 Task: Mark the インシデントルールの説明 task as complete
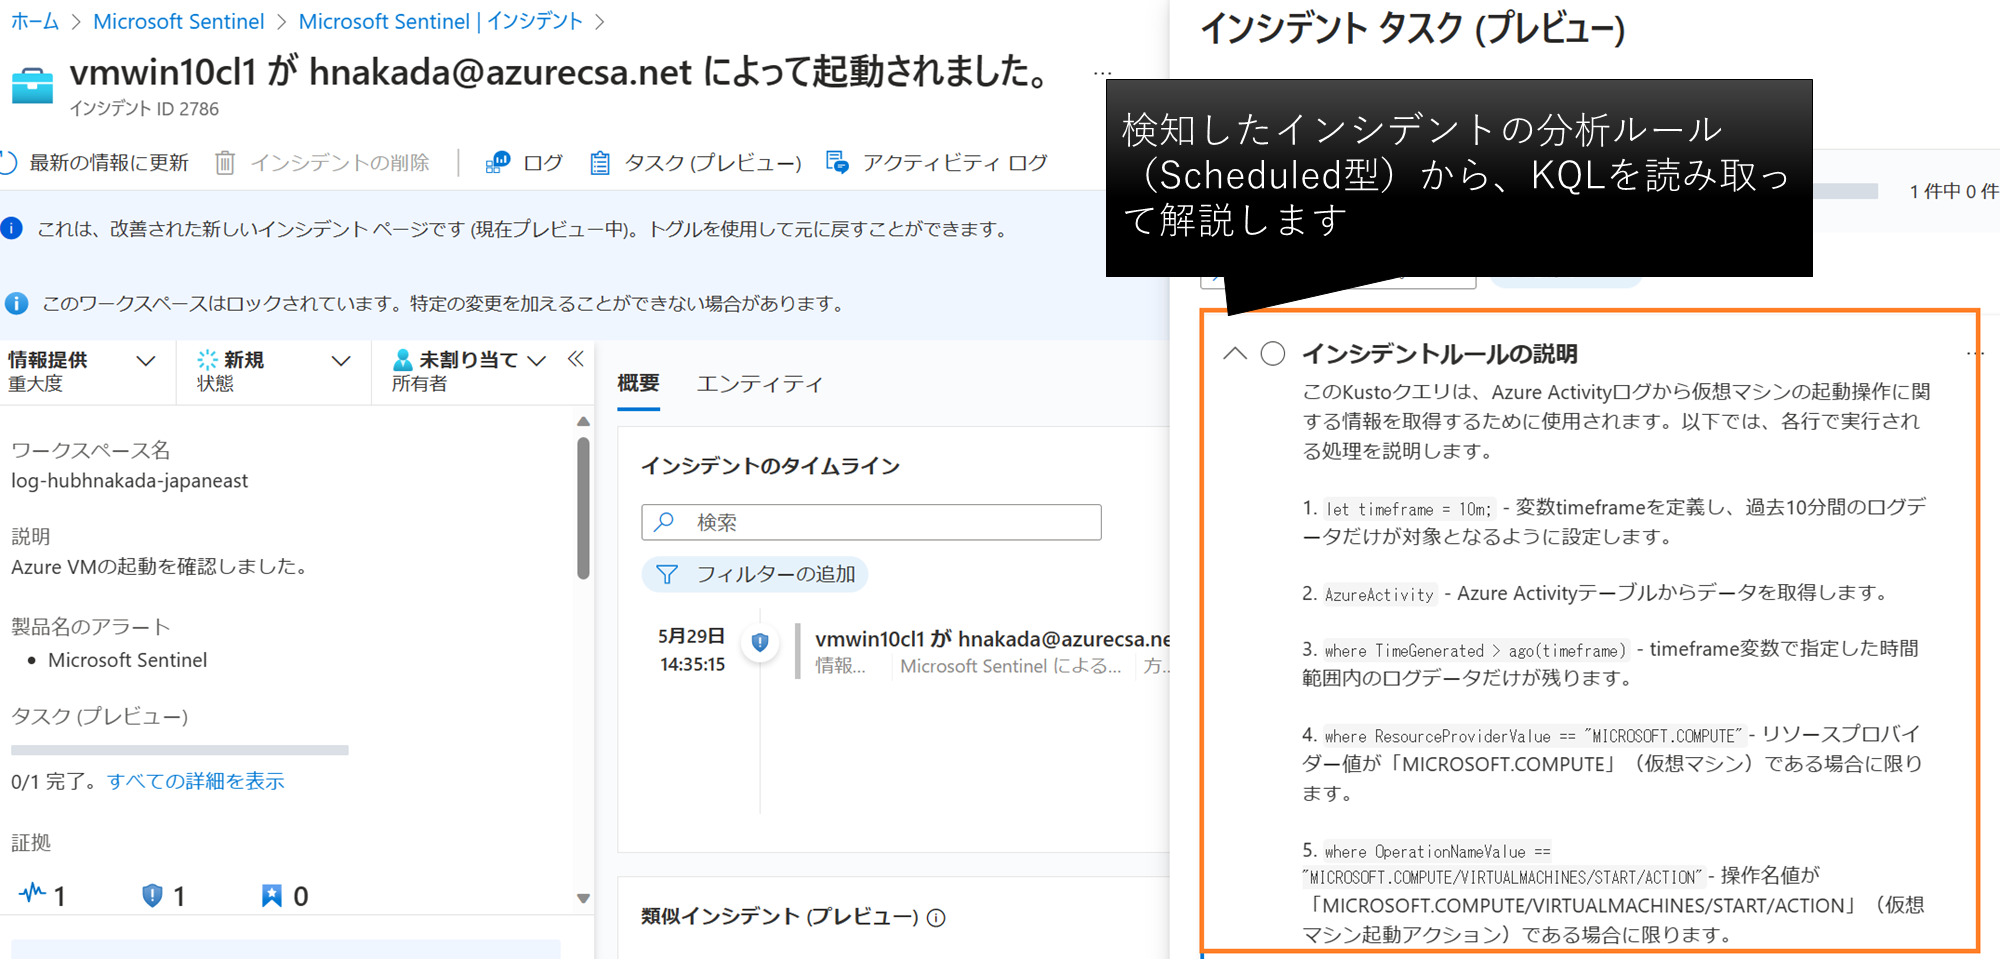(1272, 354)
